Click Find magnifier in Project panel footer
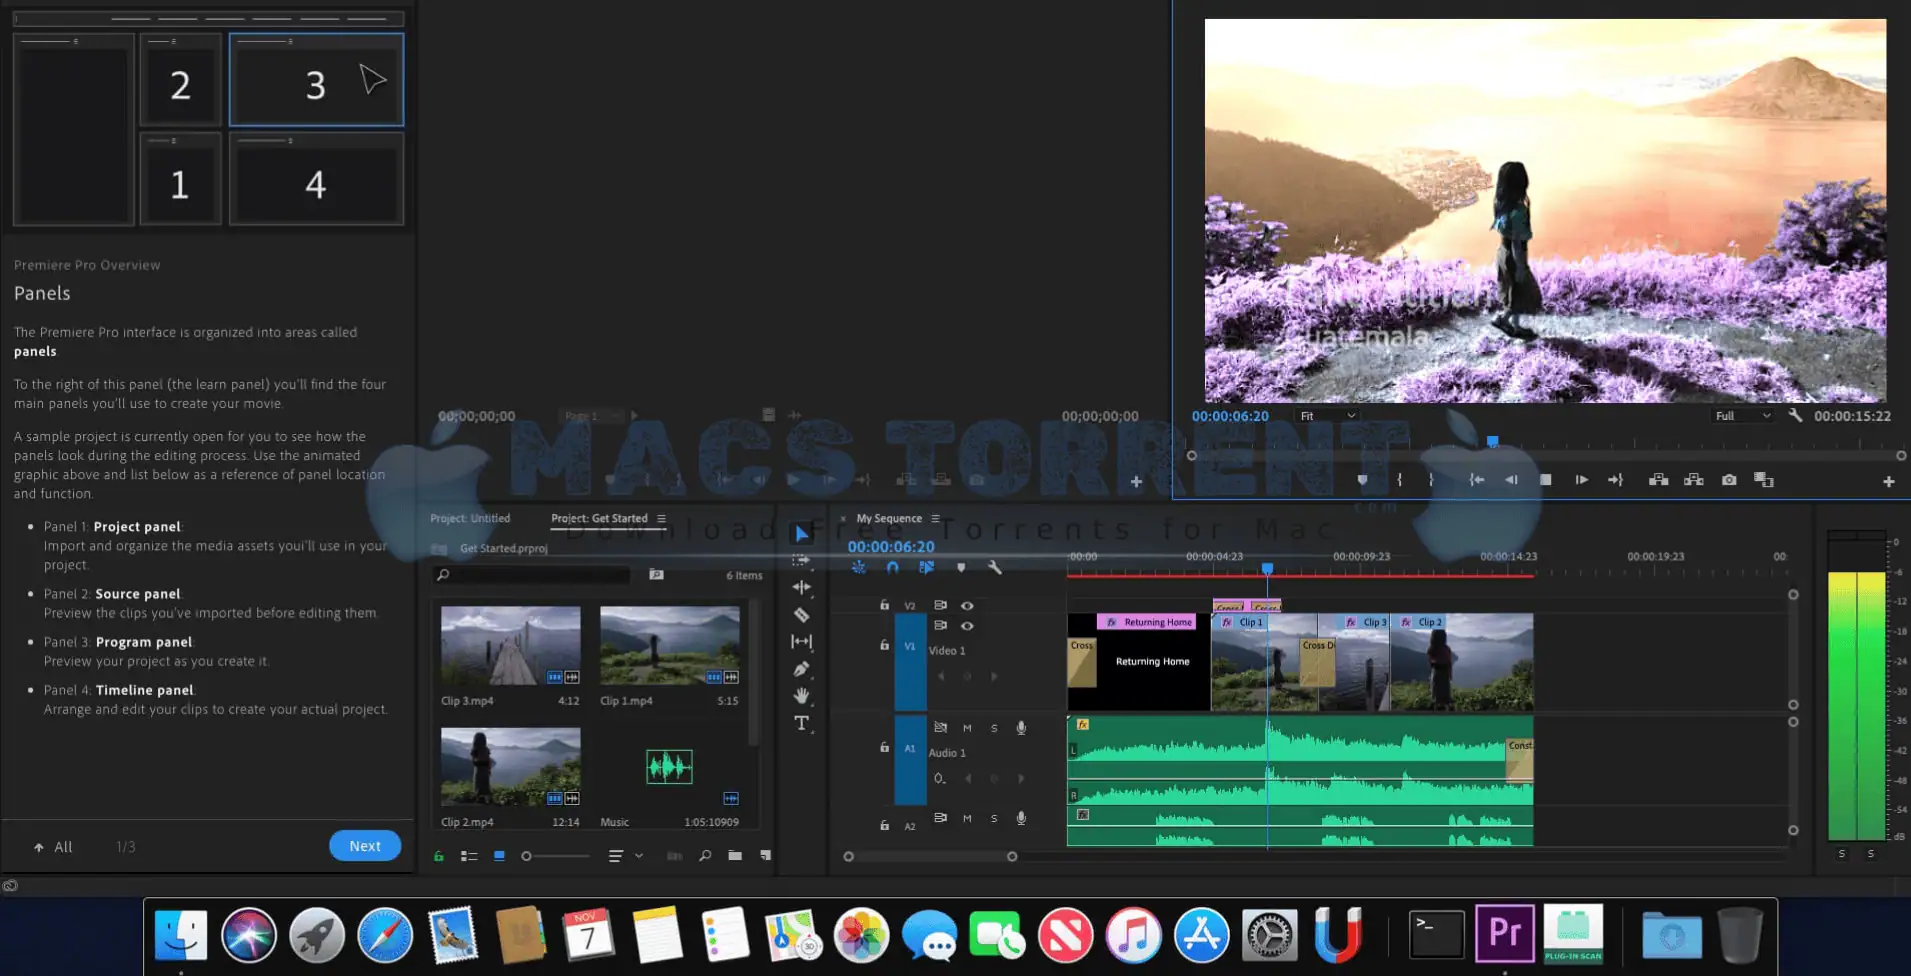 pyautogui.click(x=705, y=855)
